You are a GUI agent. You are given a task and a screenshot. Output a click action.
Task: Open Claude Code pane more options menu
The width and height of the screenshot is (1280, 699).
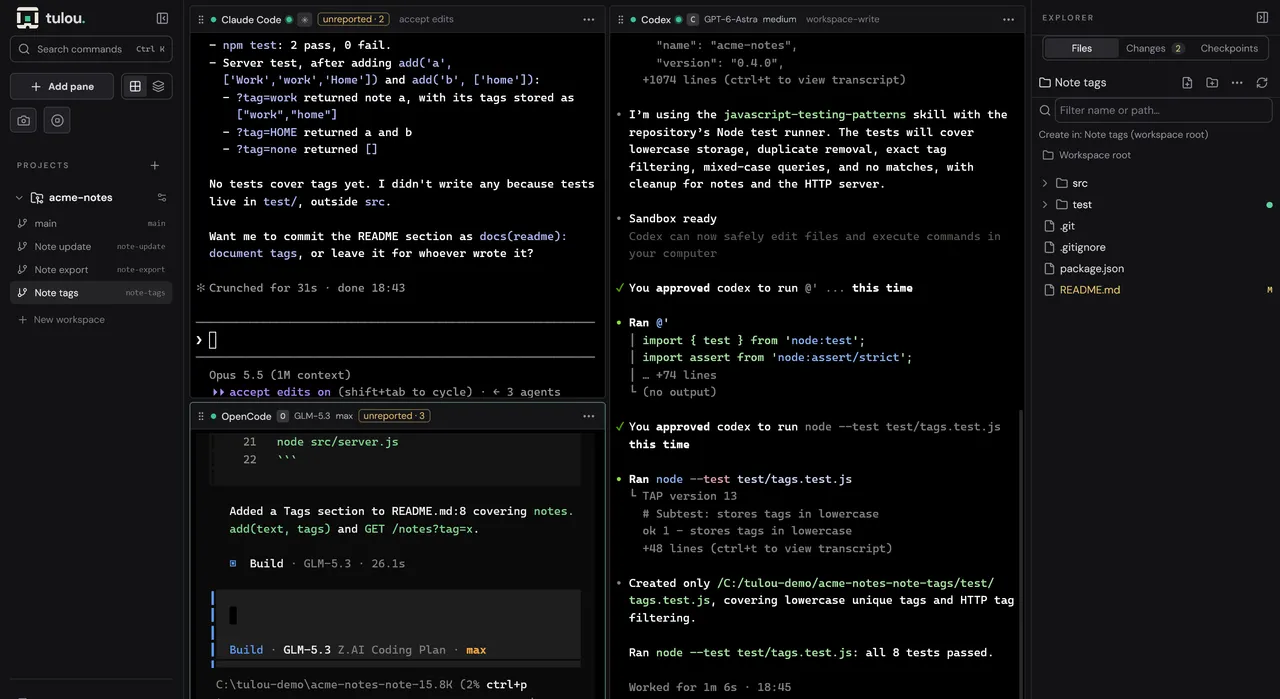coord(588,19)
